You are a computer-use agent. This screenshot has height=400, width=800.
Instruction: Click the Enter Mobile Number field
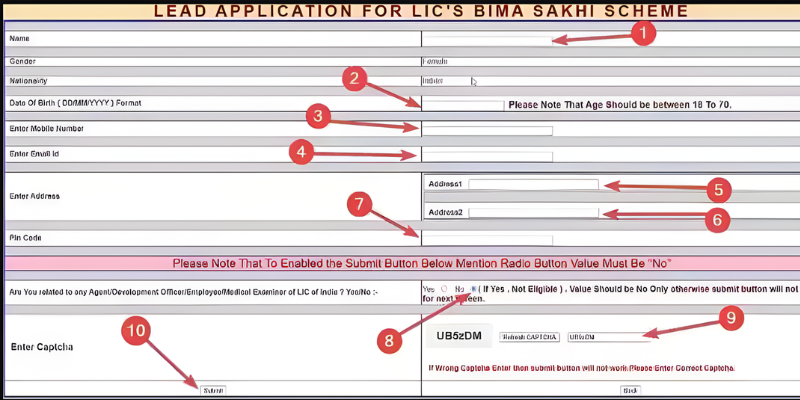pyautogui.click(x=487, y=130)
